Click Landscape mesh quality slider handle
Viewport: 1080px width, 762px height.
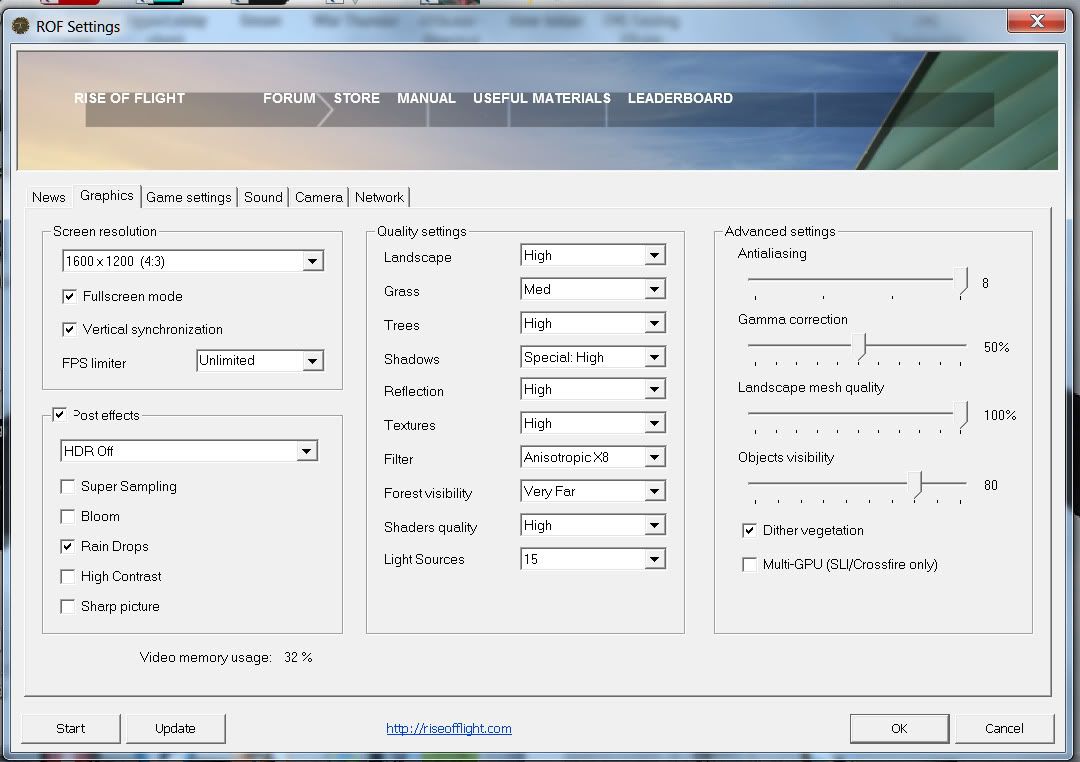pyautogui.click(x=961, y=415)
